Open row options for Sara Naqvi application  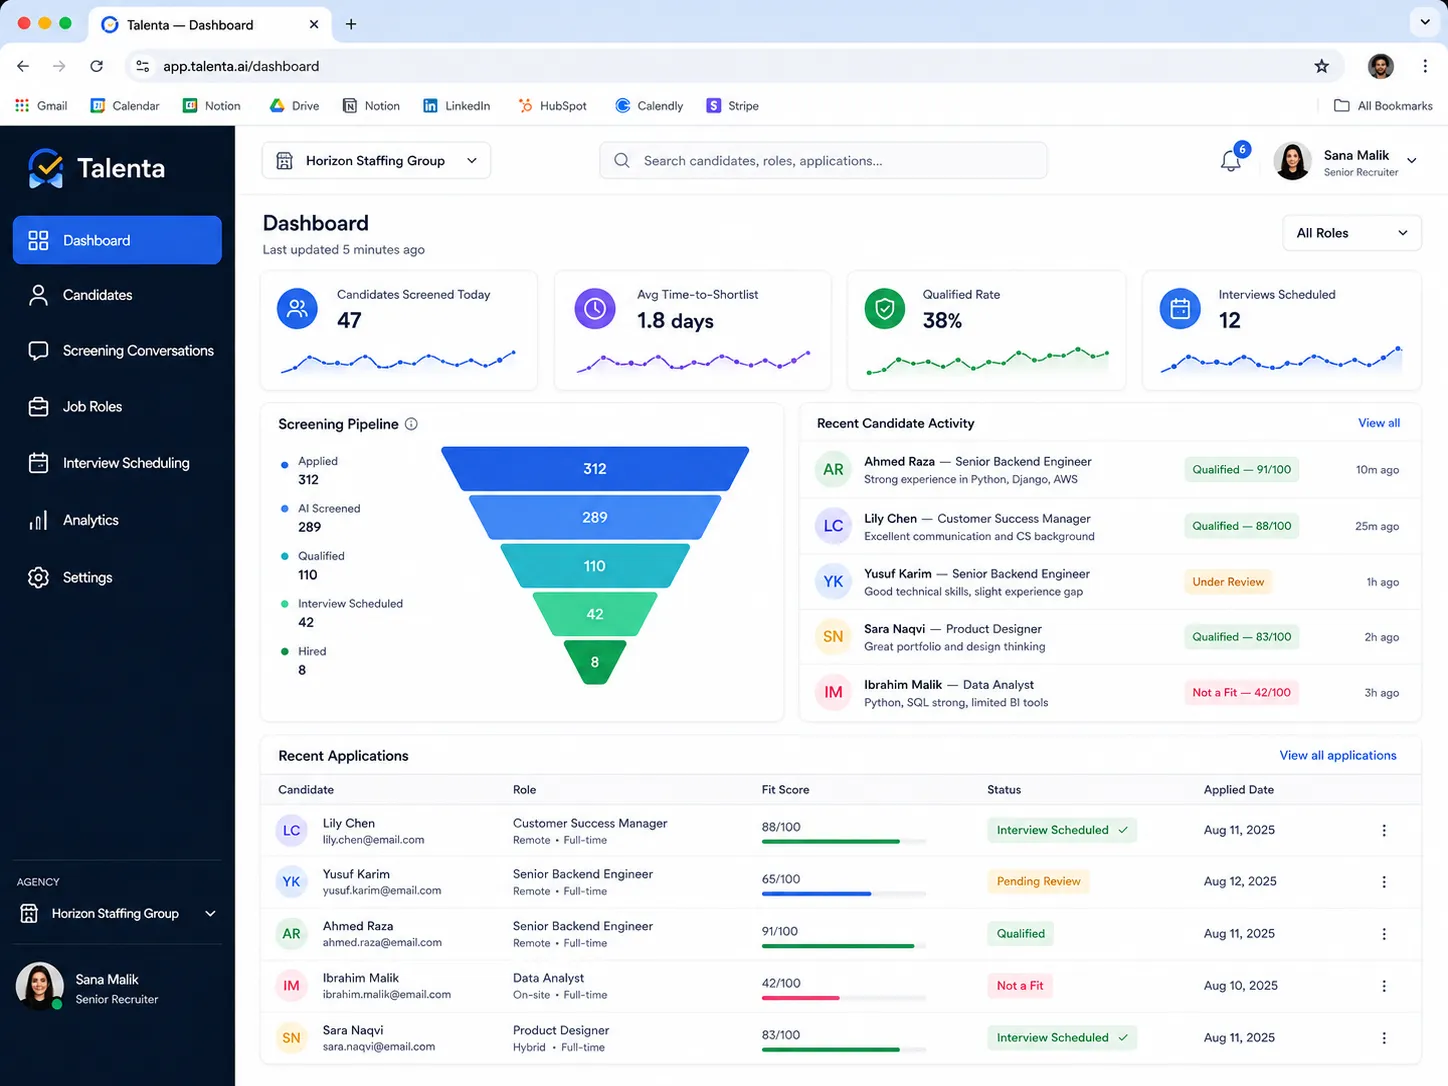1384,1038
